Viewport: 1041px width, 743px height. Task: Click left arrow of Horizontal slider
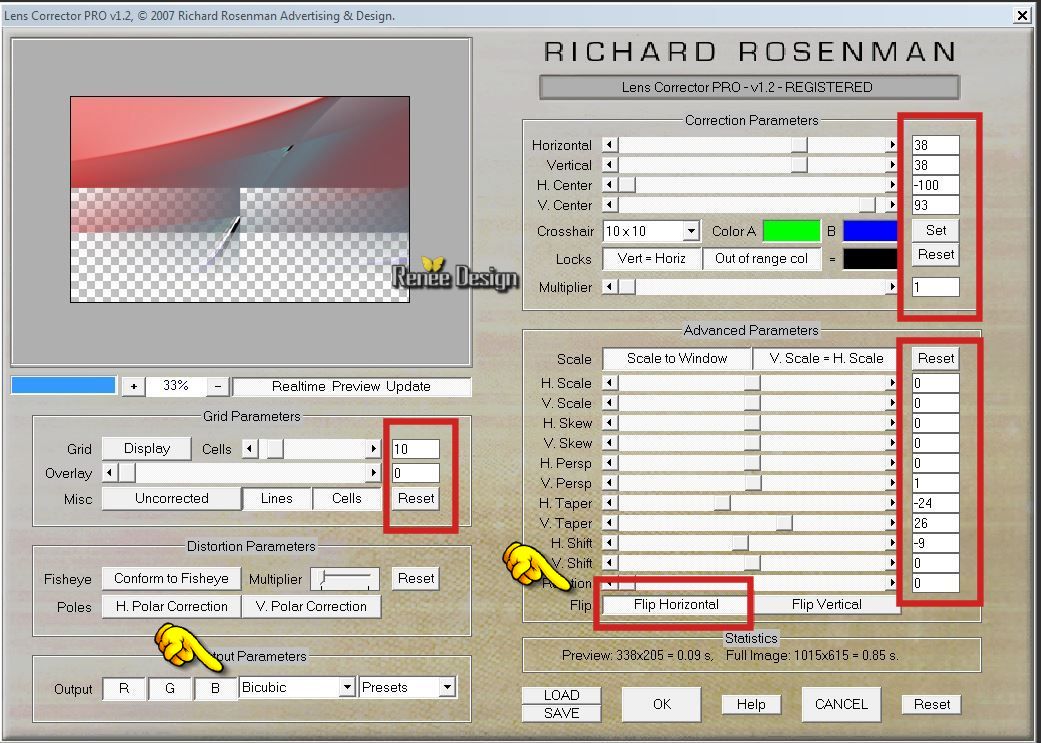[609, 145]
